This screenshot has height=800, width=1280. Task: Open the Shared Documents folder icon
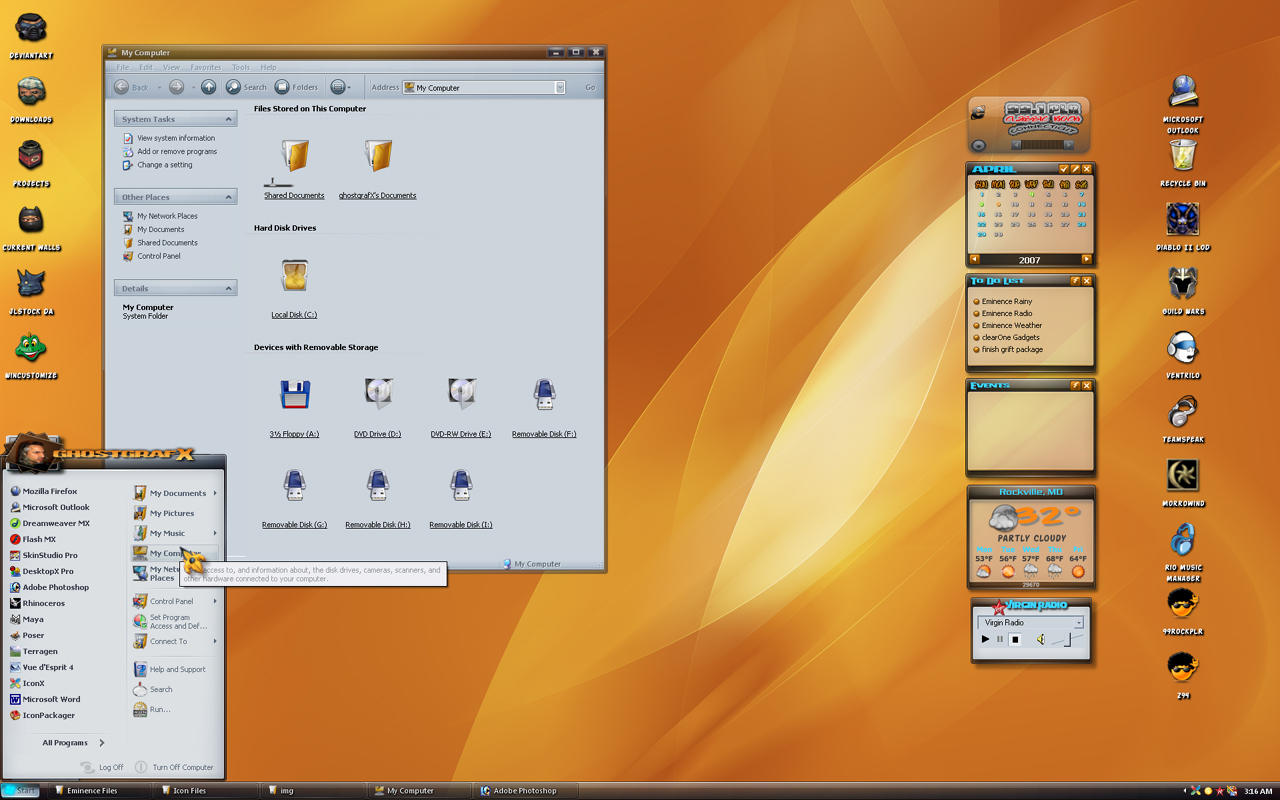click(x=294, y=157)
